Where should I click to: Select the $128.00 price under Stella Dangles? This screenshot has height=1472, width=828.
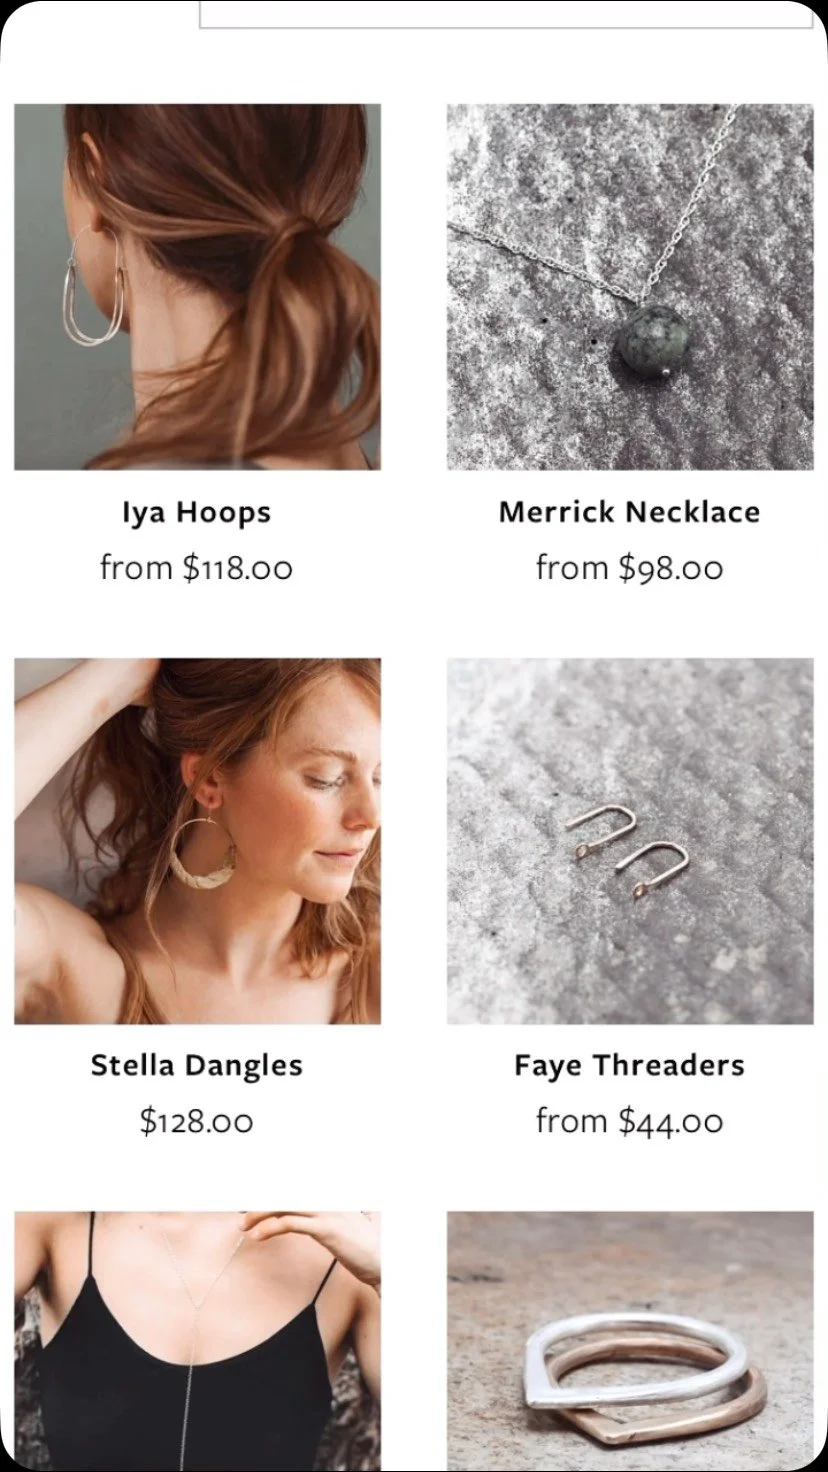tap(197, 1121)
